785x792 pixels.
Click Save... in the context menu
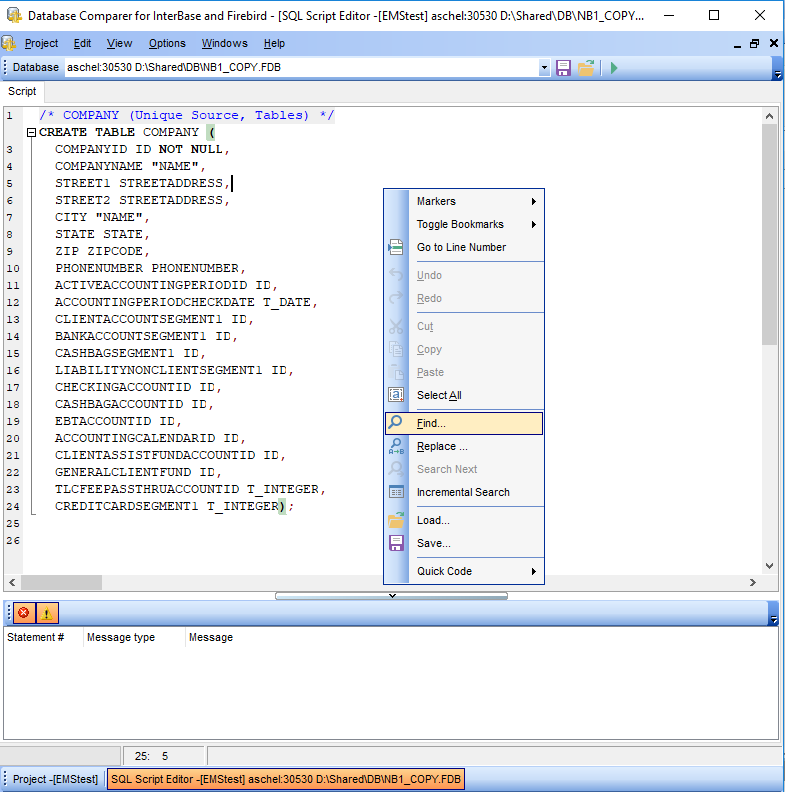point(433,543)
